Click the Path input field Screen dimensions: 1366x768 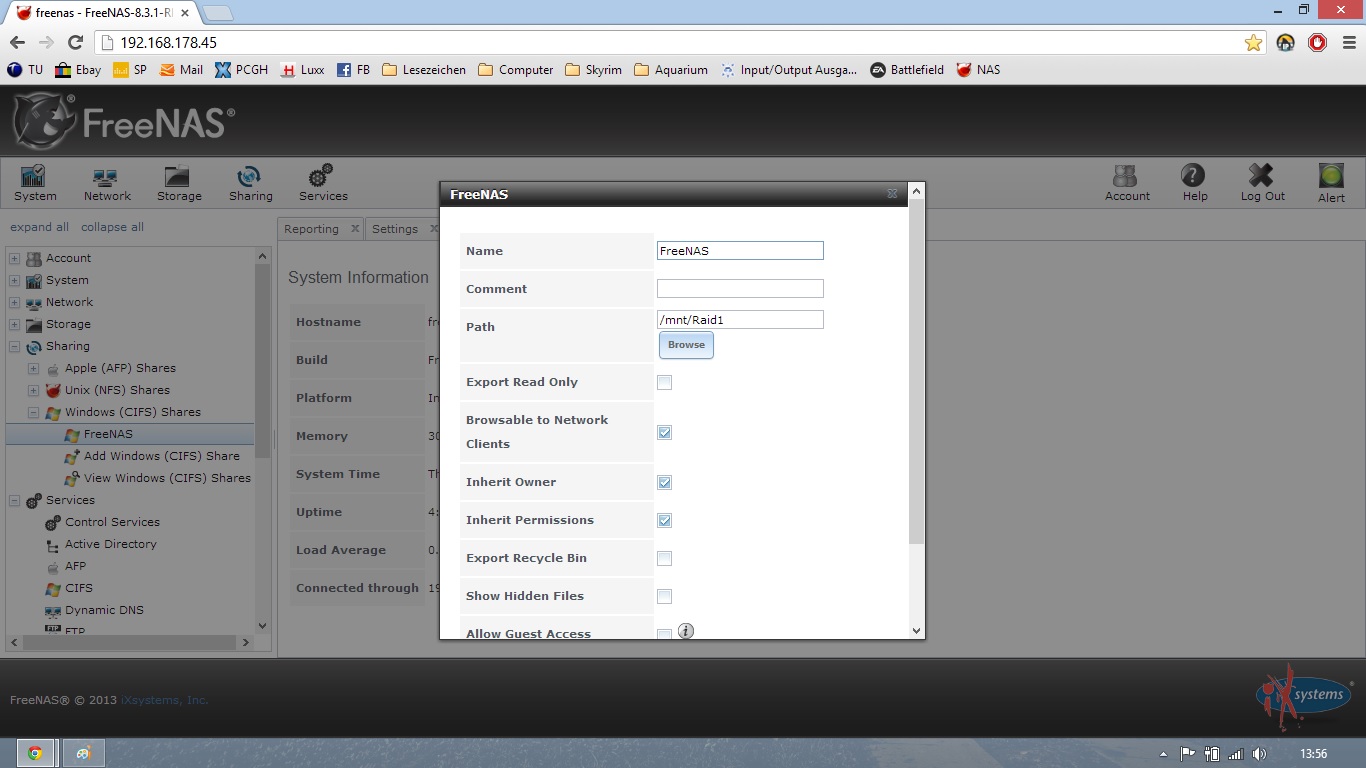pos(740,320)
